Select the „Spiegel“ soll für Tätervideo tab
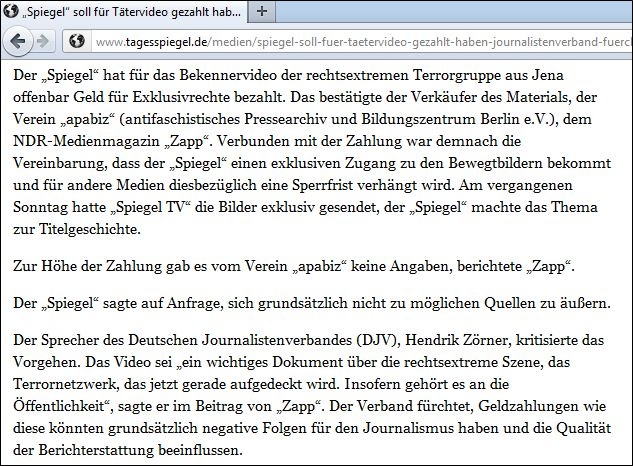The image size is (633, 466). 124,11
